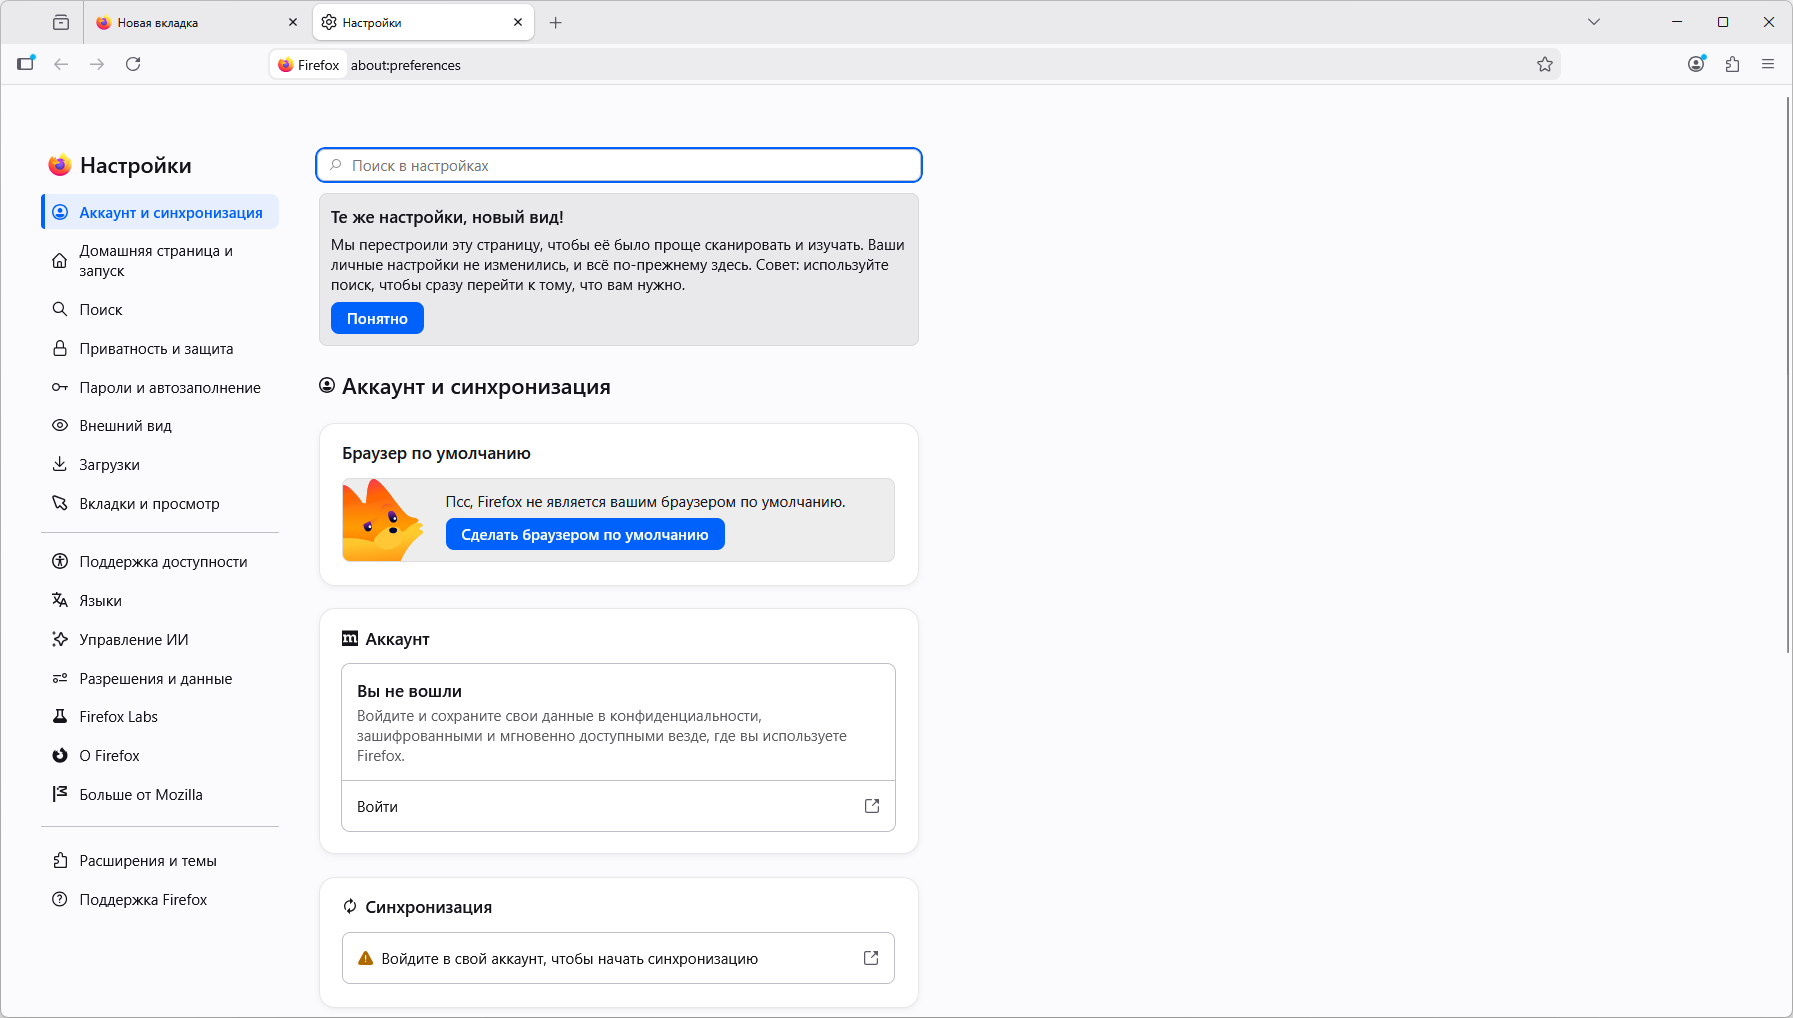Open "Поддержка Firefox" help link
The height and width of the screenshot is (1018, 1793).
[x=160, y=900]
